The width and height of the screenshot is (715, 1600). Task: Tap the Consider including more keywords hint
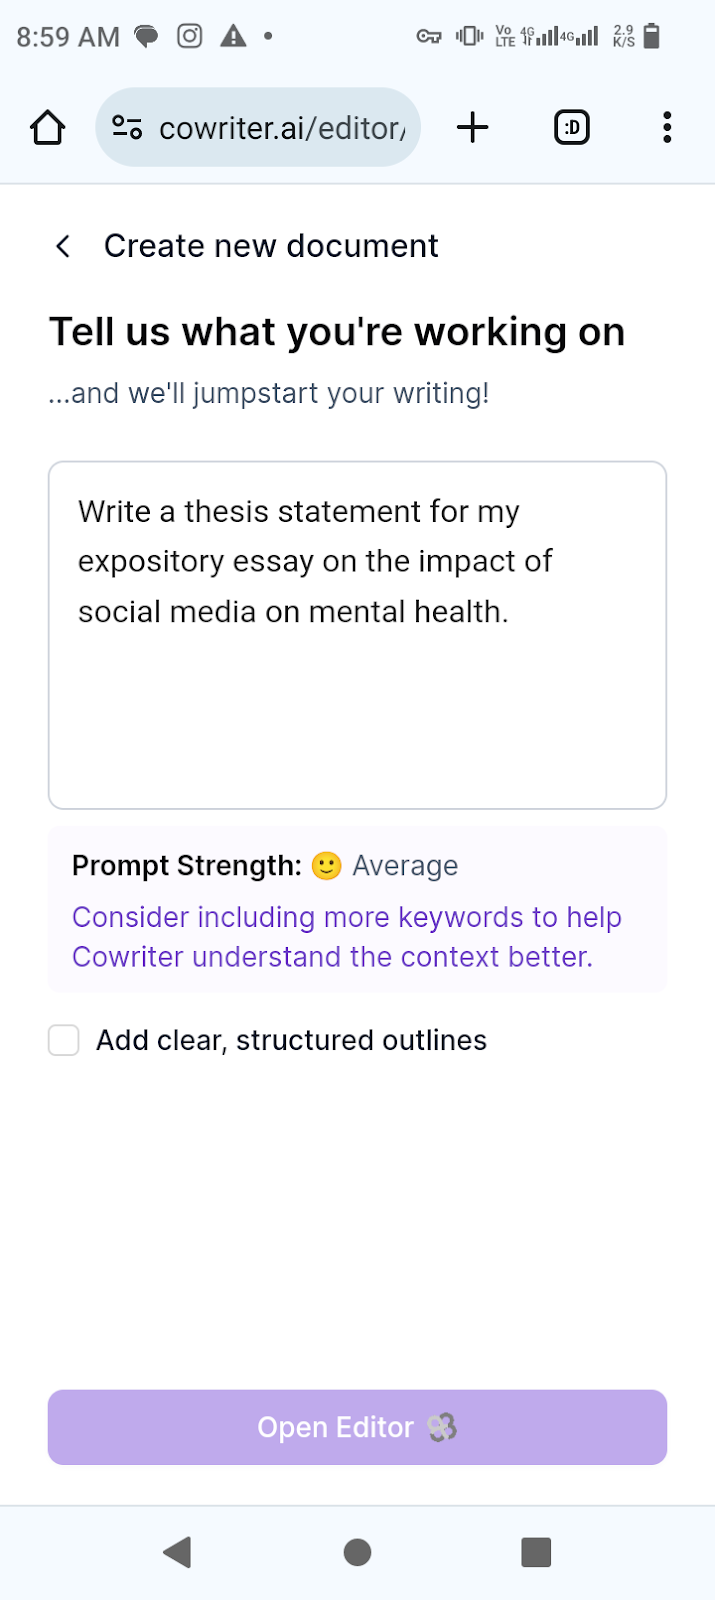(x=347, y=937)
